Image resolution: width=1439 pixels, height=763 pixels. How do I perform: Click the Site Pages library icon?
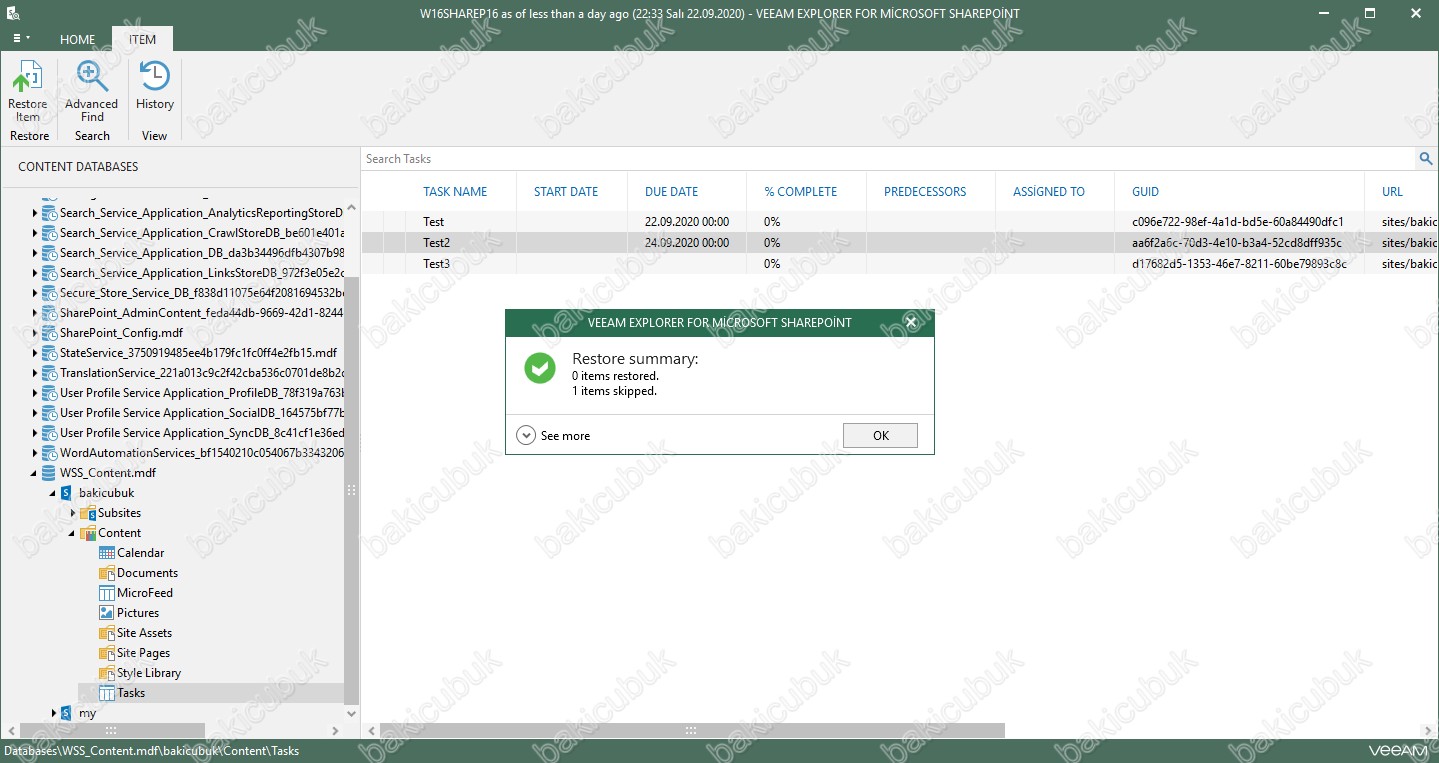point(107,653)
